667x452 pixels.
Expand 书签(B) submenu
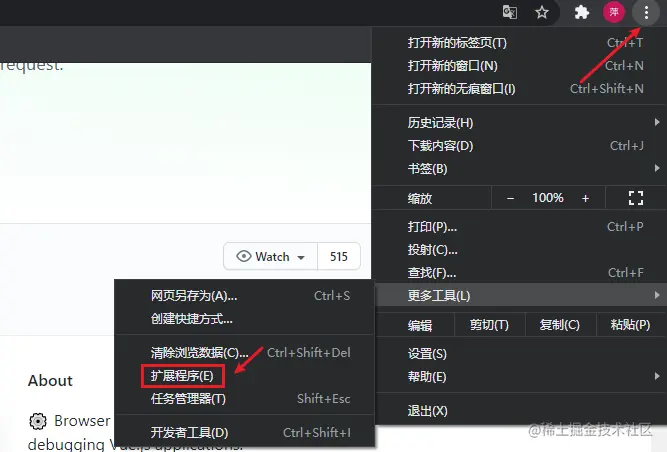click(520, 169)
